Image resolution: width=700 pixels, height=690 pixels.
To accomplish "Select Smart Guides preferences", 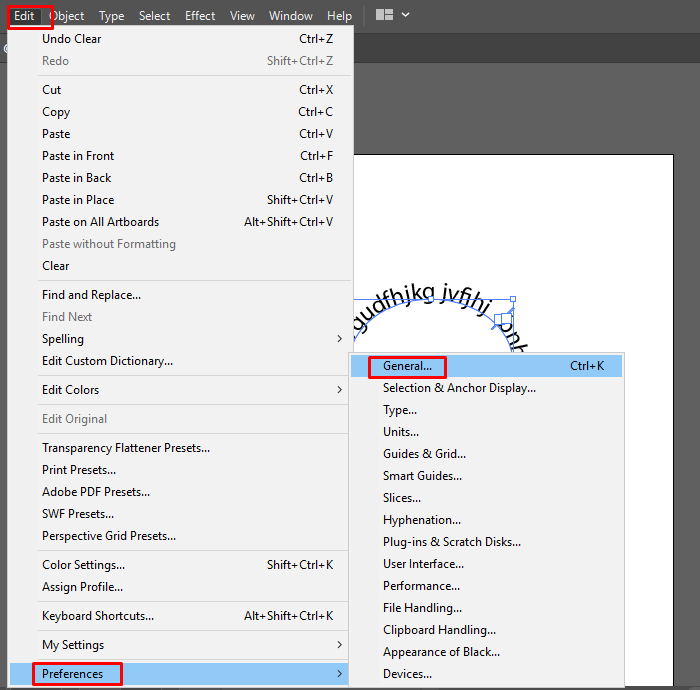I will [422, 476].
